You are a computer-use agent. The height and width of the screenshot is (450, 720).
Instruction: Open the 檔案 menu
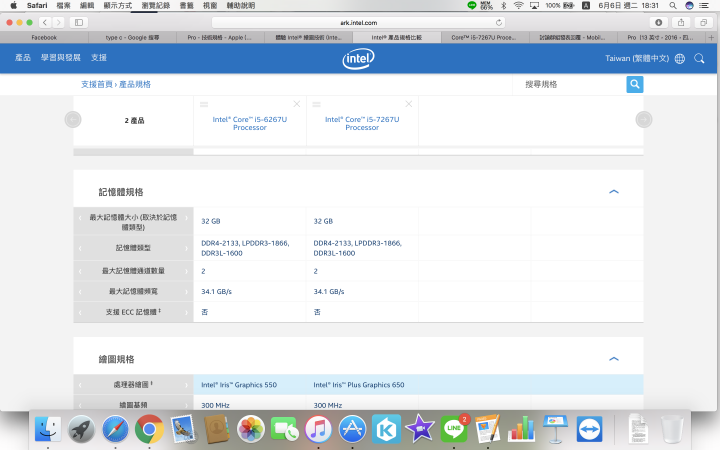pos(63,6)
